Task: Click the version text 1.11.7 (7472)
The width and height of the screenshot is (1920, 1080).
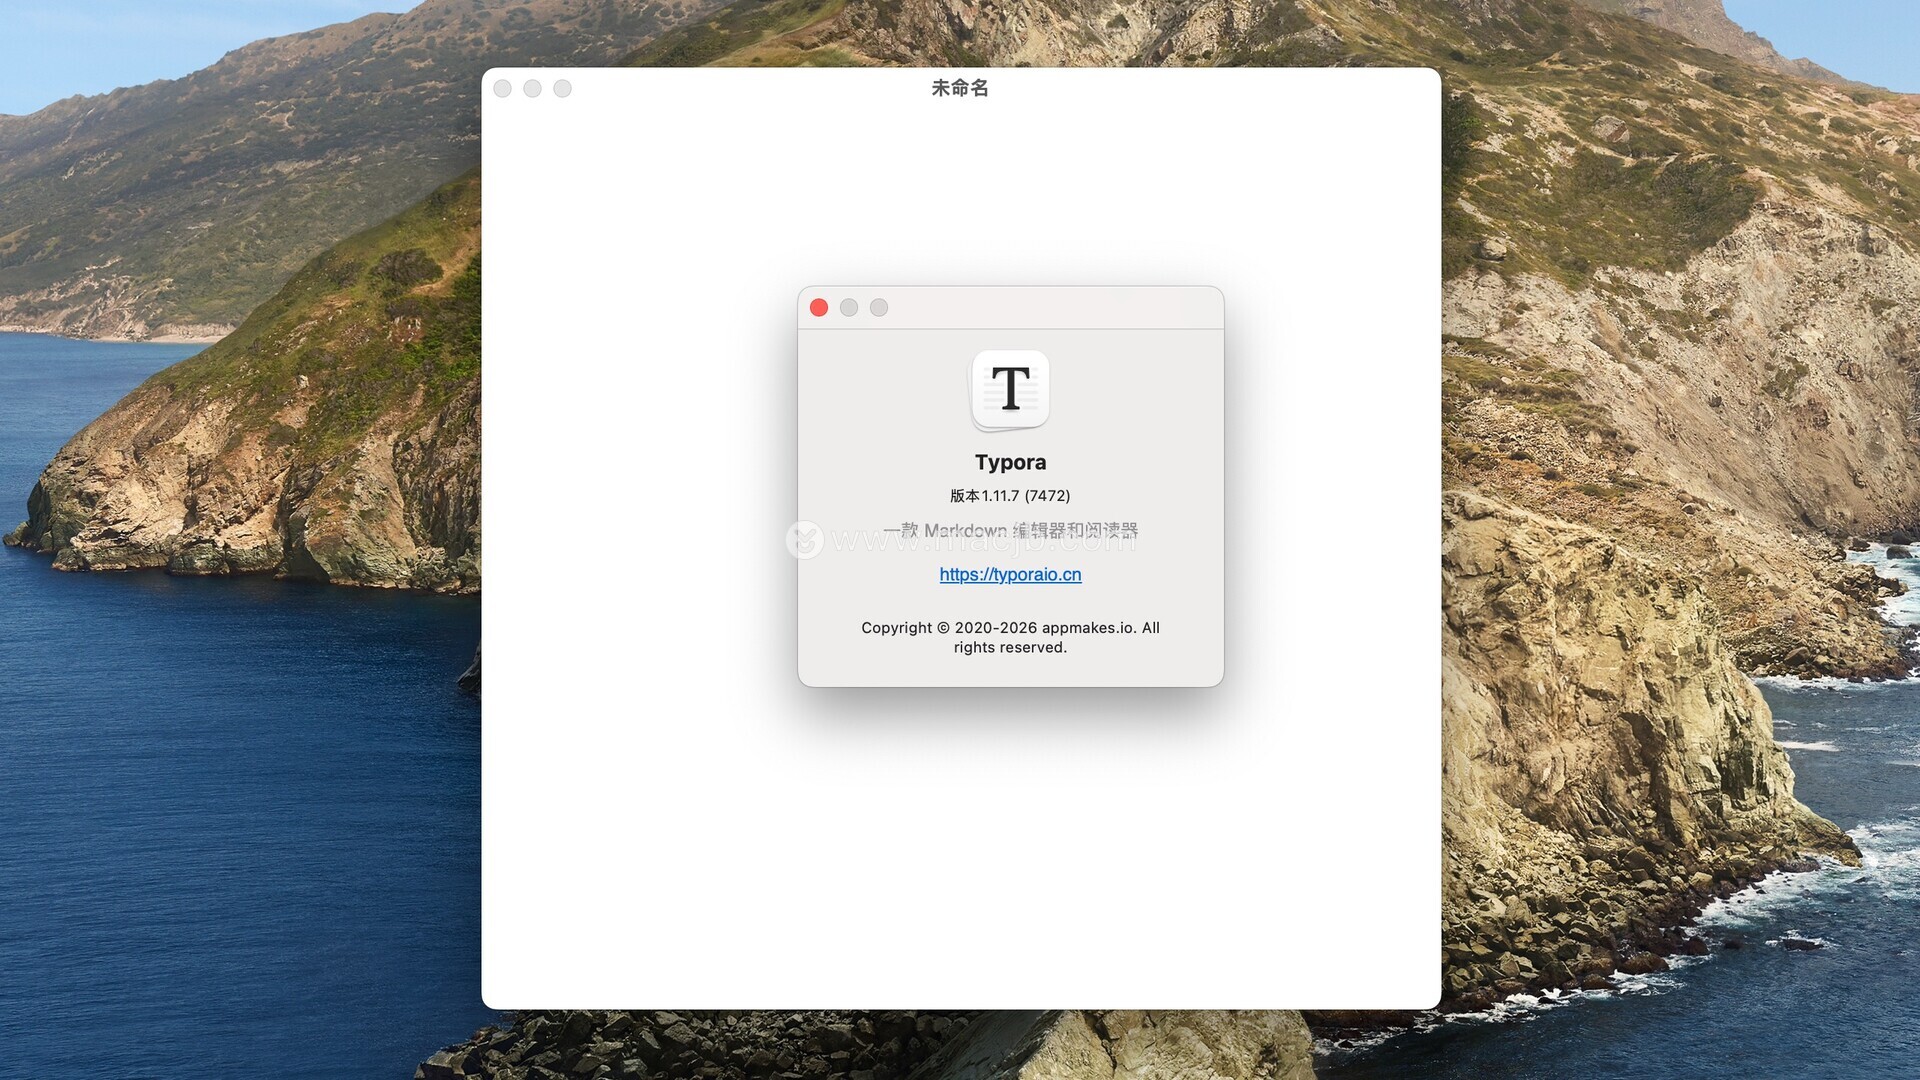Action: pyautogui.click(x=1010, y=496)
